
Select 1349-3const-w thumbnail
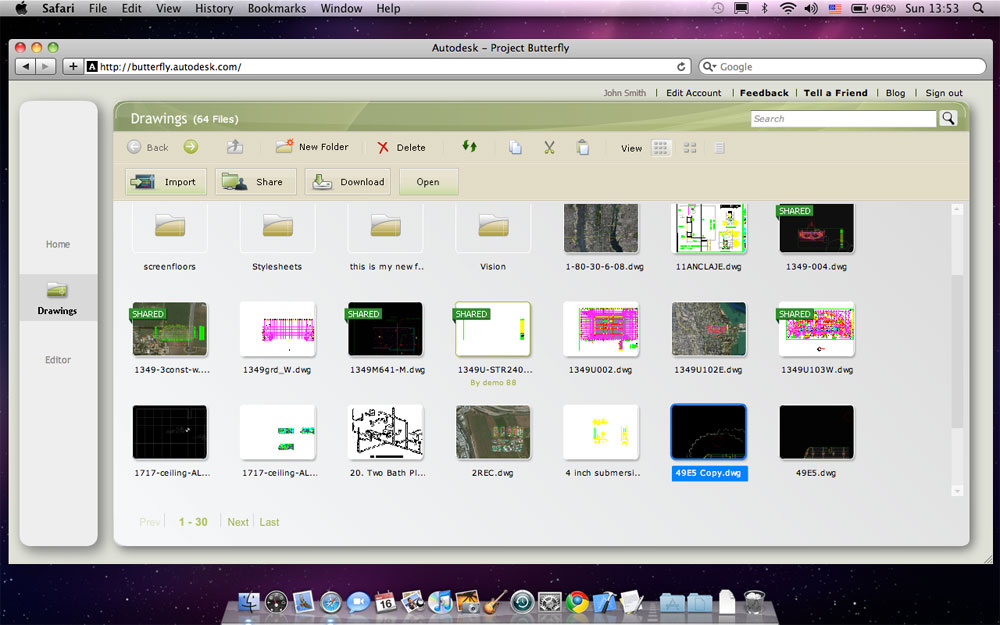170,329
